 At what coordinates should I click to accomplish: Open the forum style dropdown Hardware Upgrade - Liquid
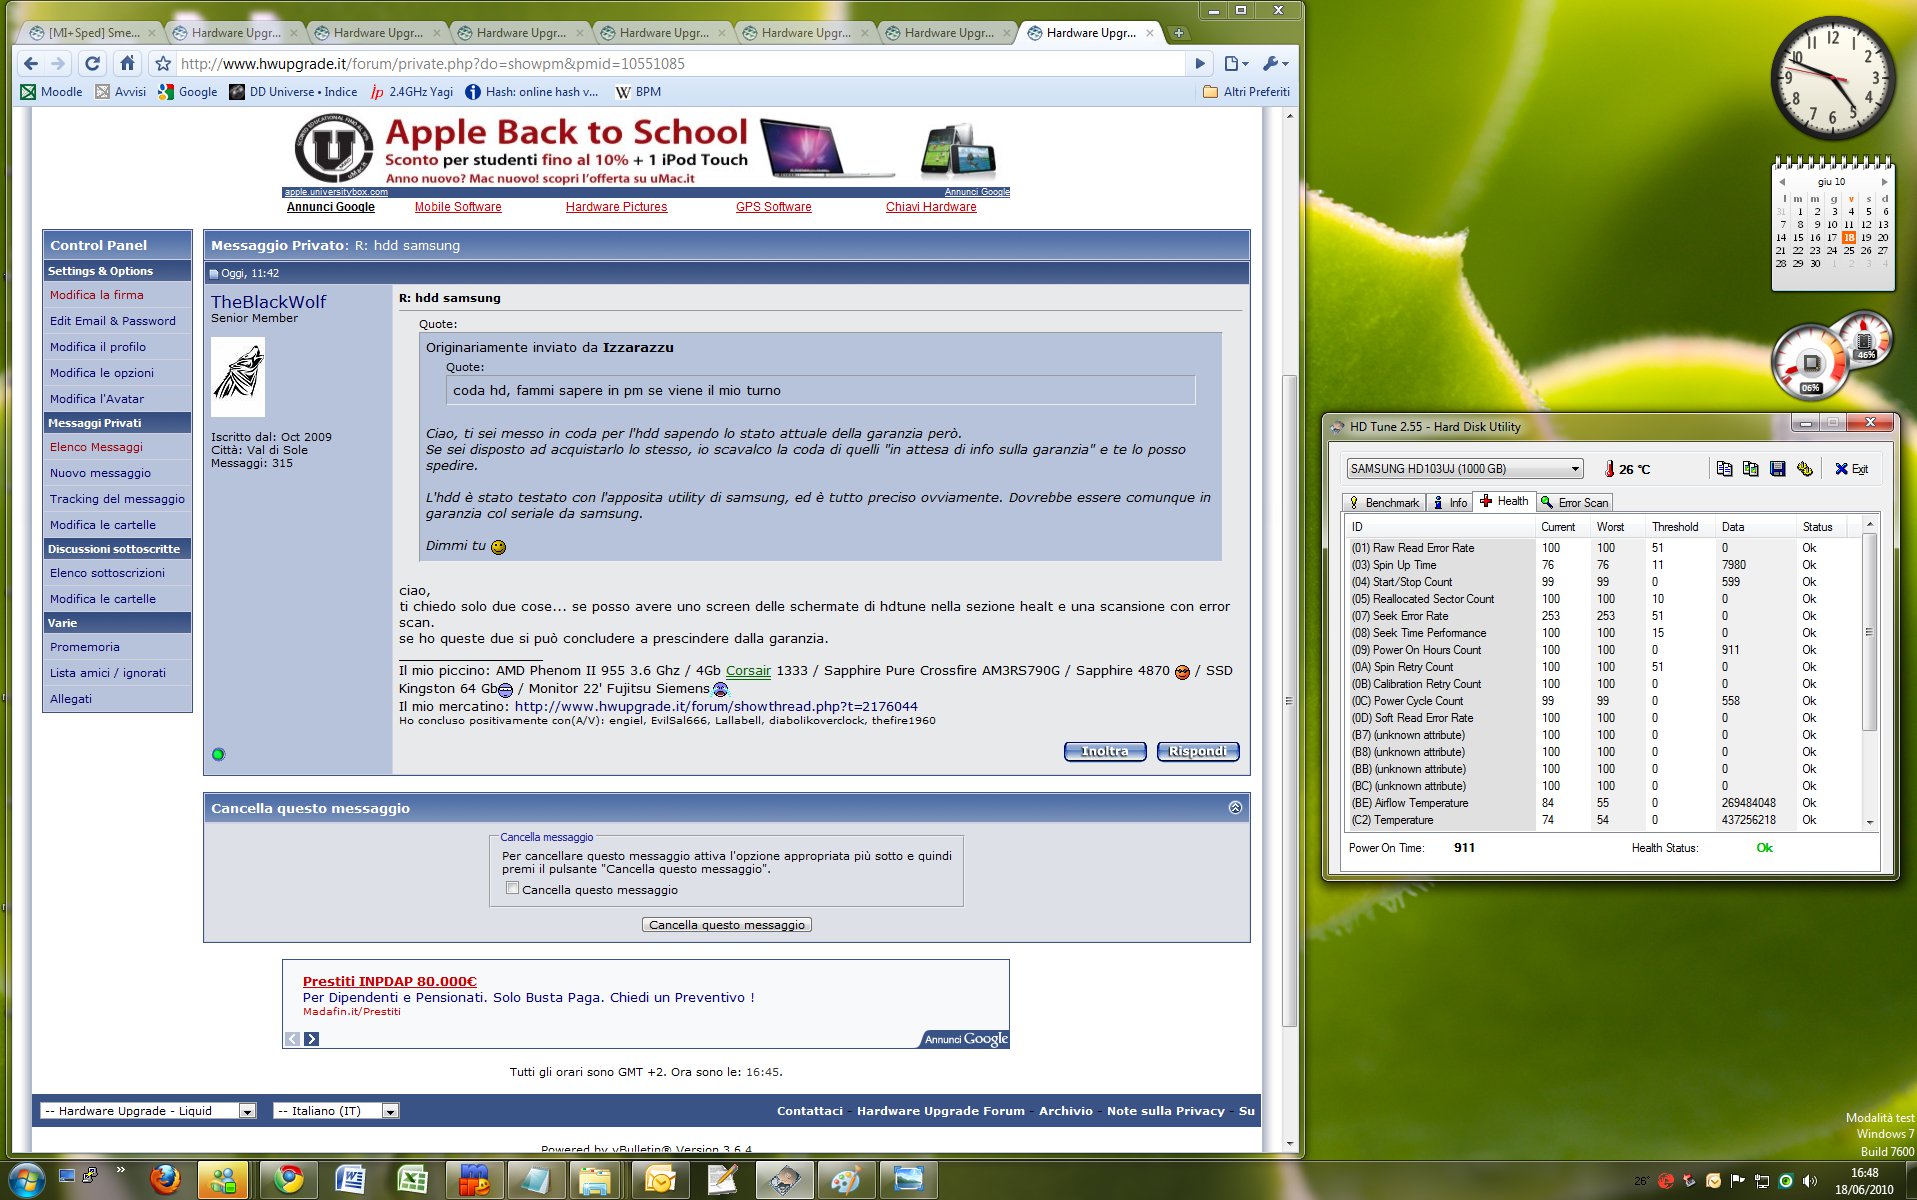(148, 1111)
